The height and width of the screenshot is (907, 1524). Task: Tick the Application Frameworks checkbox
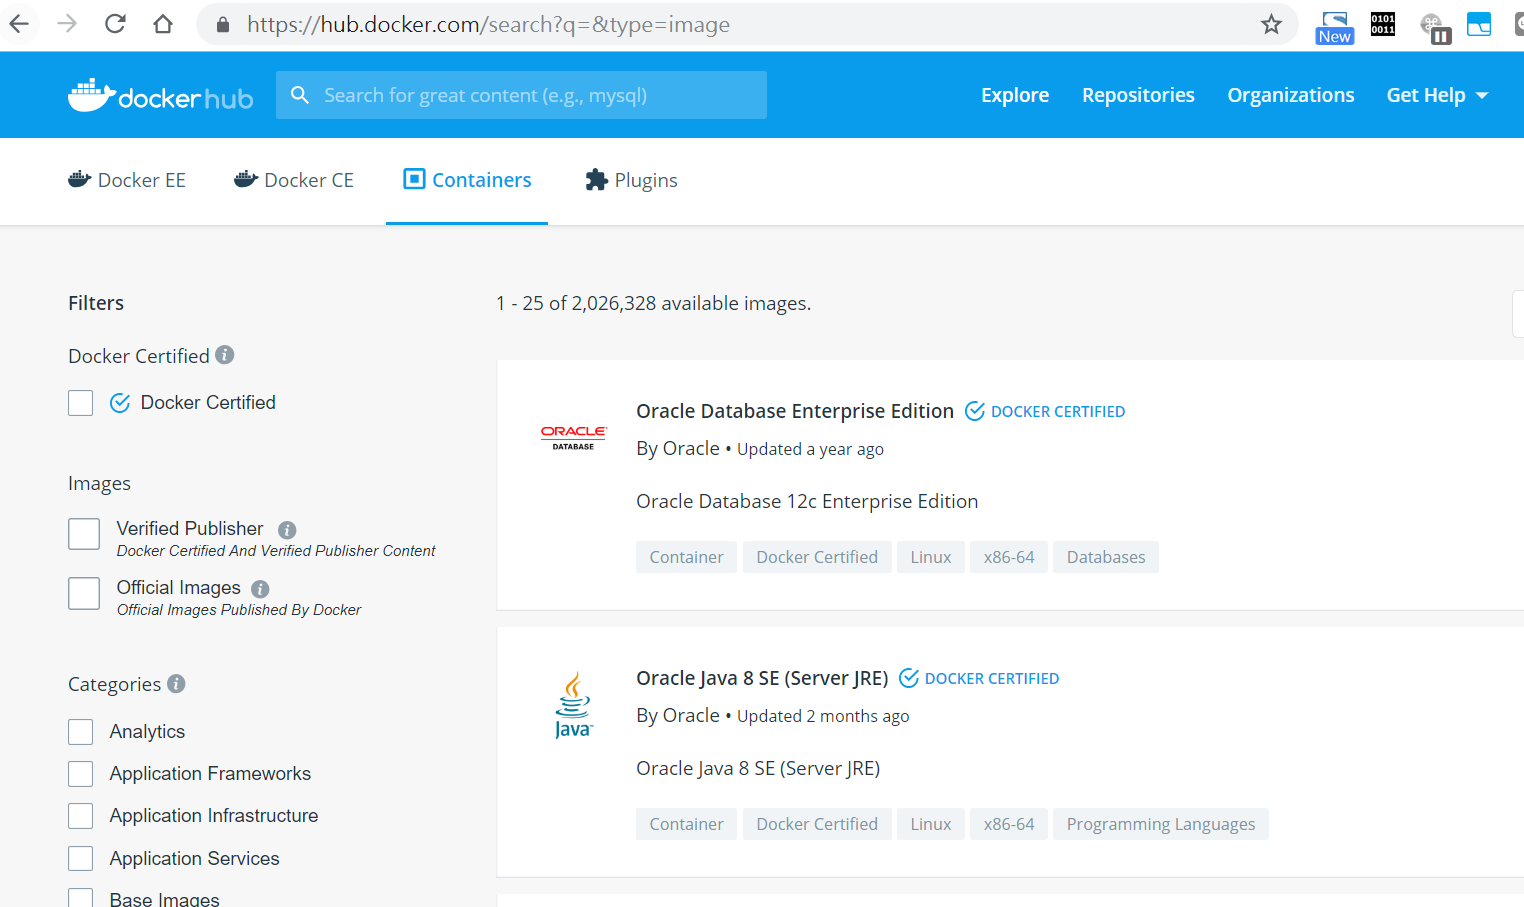tap(80, 774)
